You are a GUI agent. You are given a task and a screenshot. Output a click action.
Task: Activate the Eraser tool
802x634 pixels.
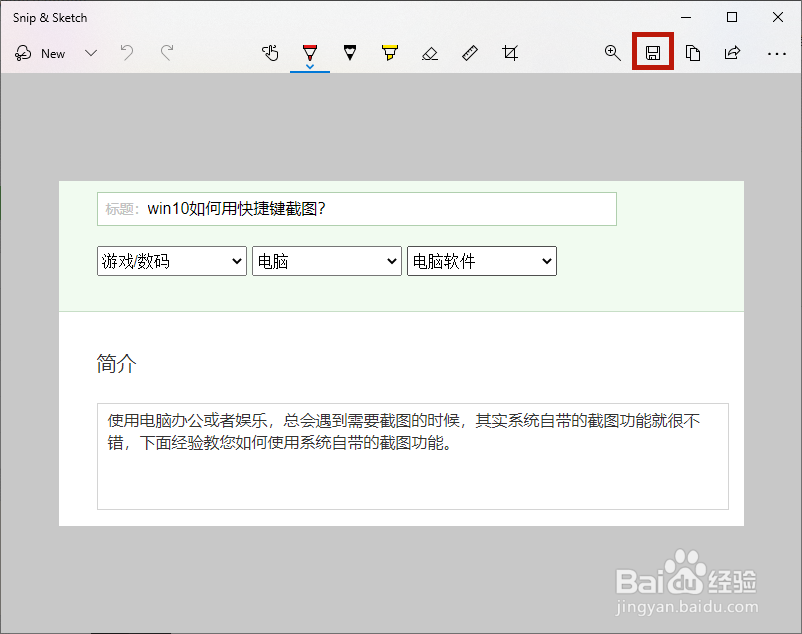tap(430, 53)
